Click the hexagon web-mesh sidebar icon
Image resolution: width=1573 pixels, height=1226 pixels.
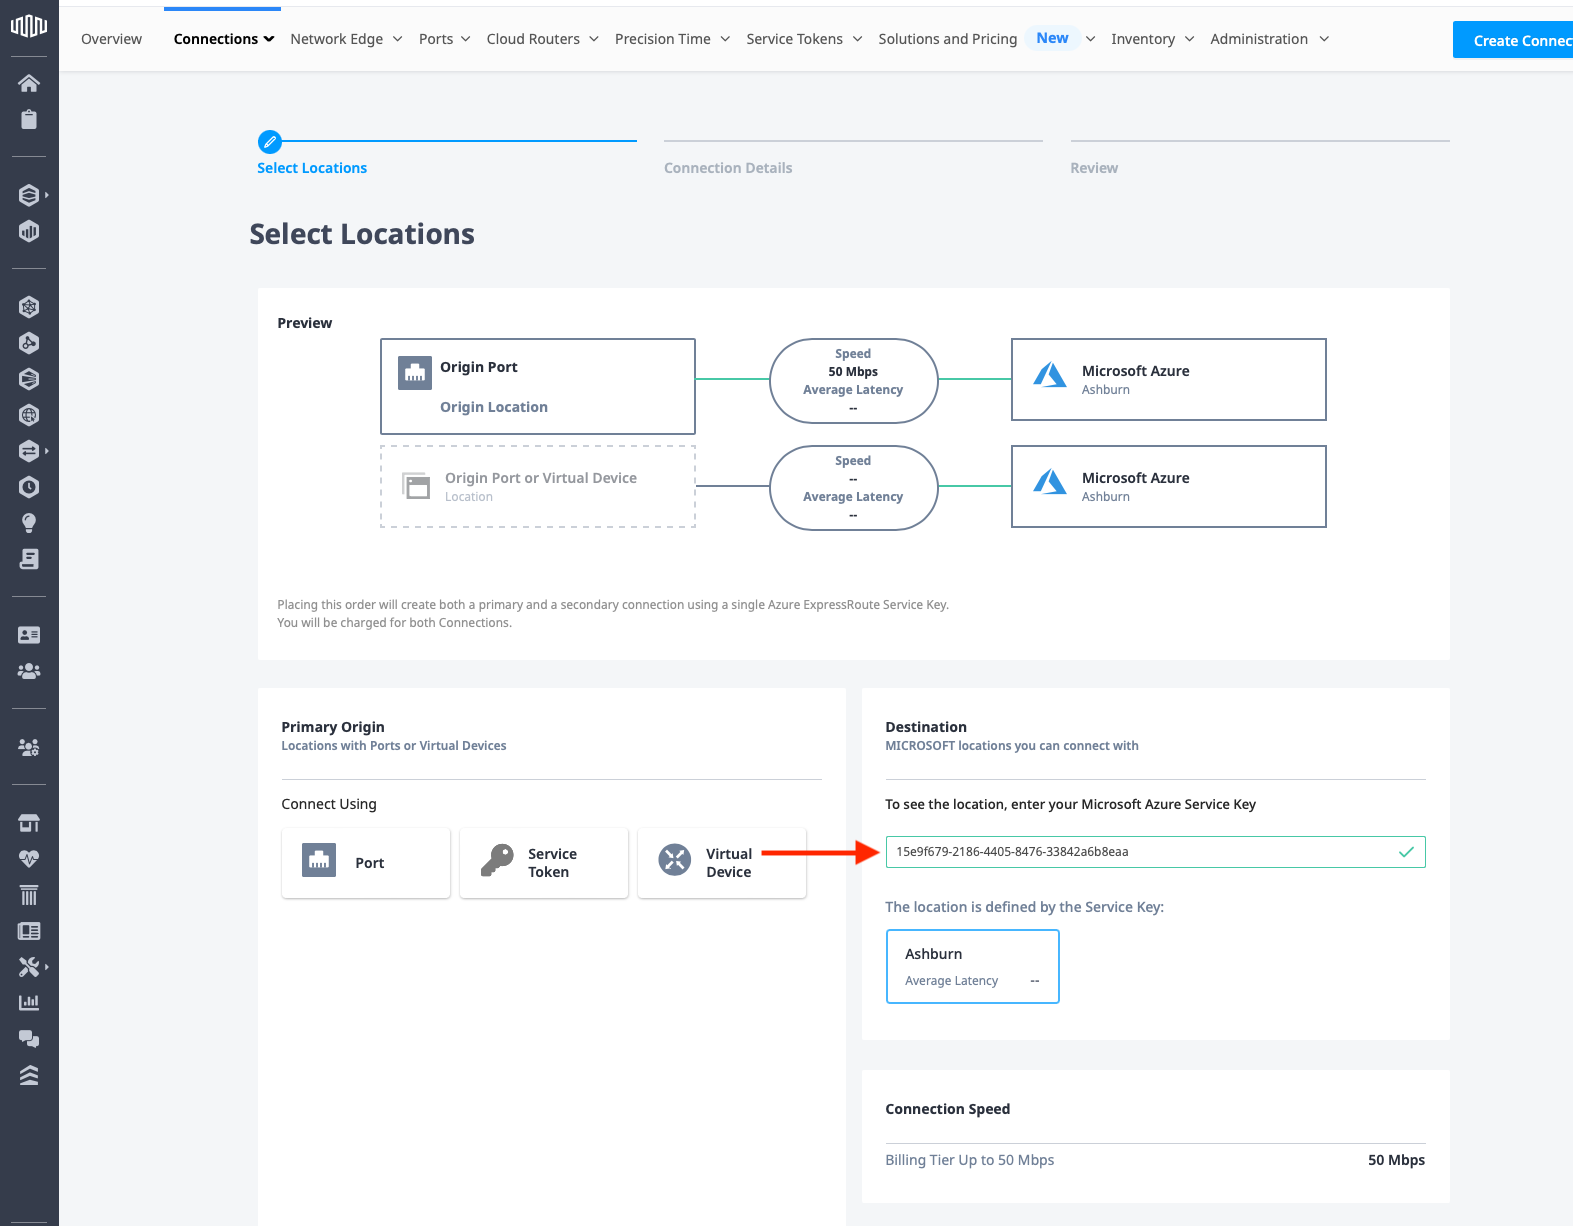[x=29, y=307]
